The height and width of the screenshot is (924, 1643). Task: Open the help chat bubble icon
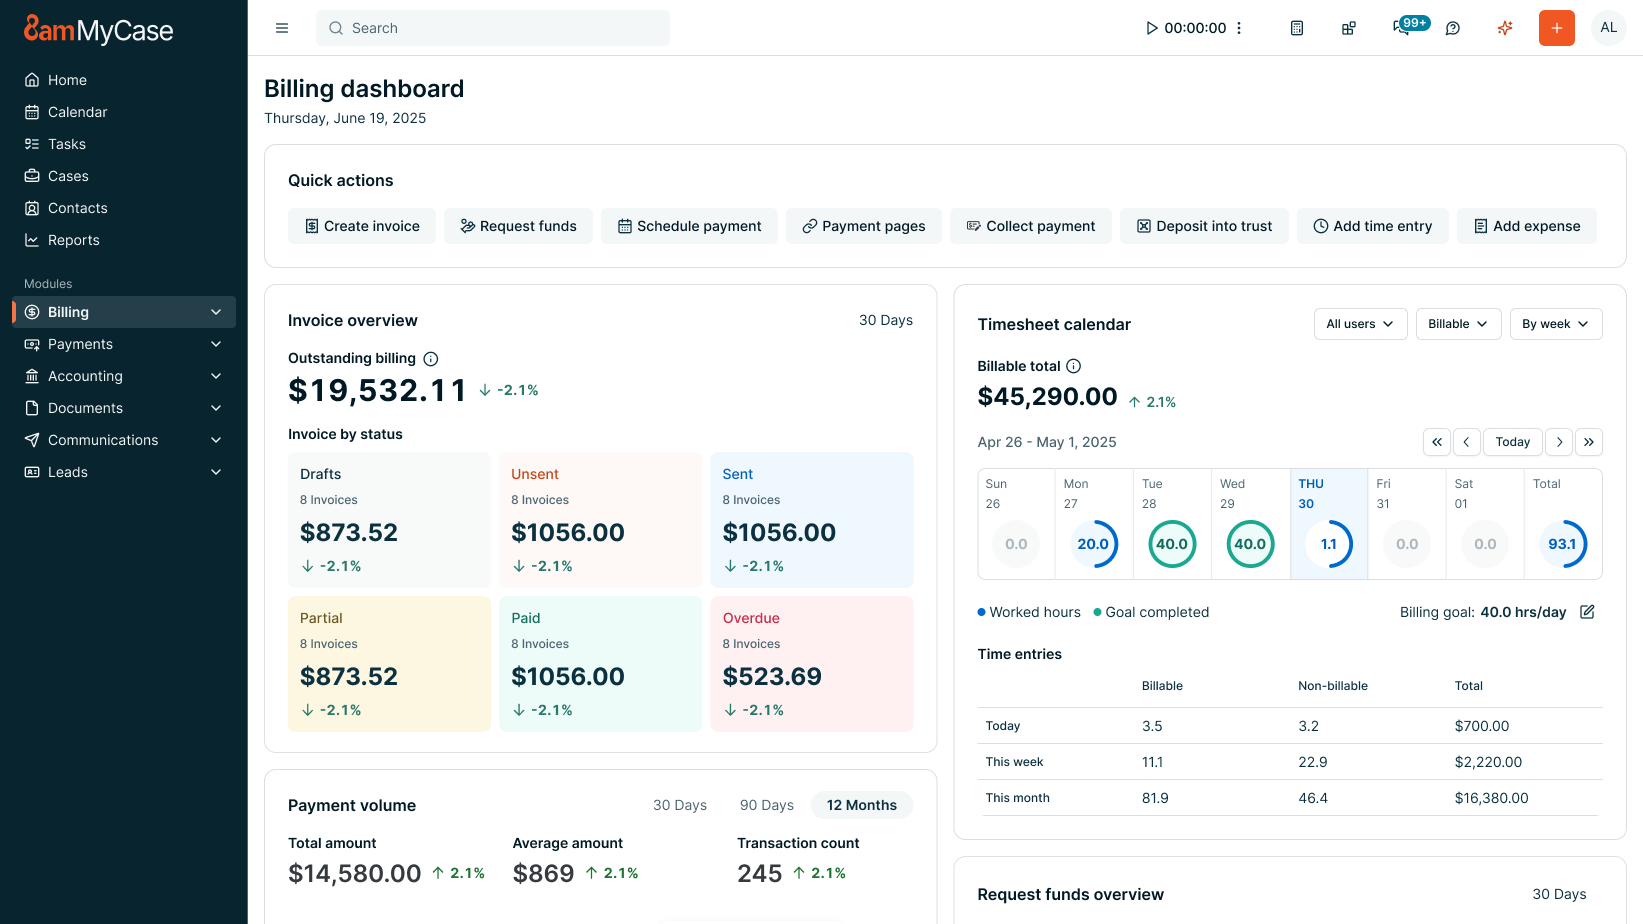pyautogui.click(x=1452, y=28)
